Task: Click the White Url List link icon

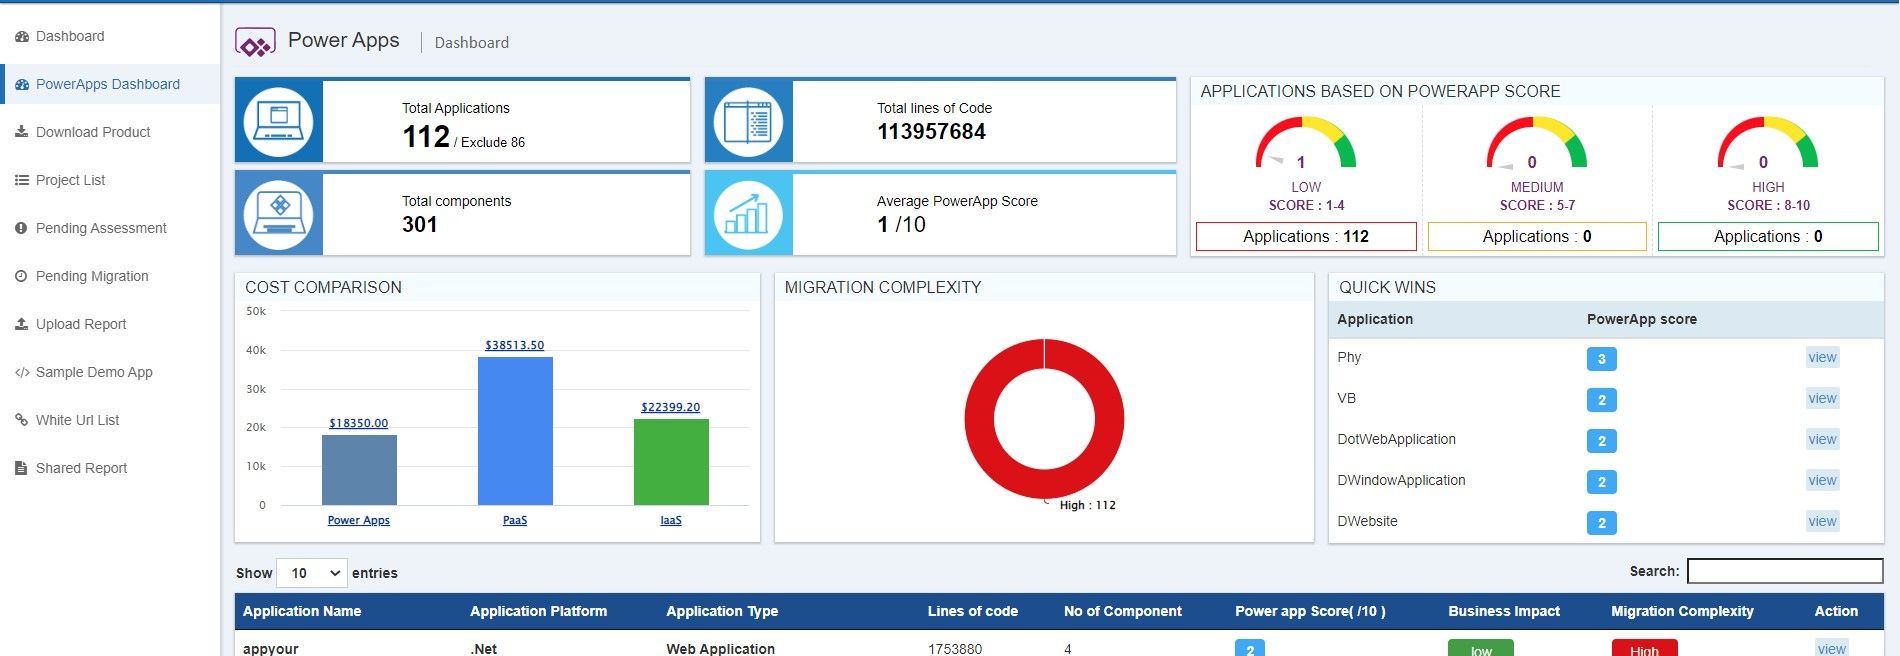Action: coord(22,420)
